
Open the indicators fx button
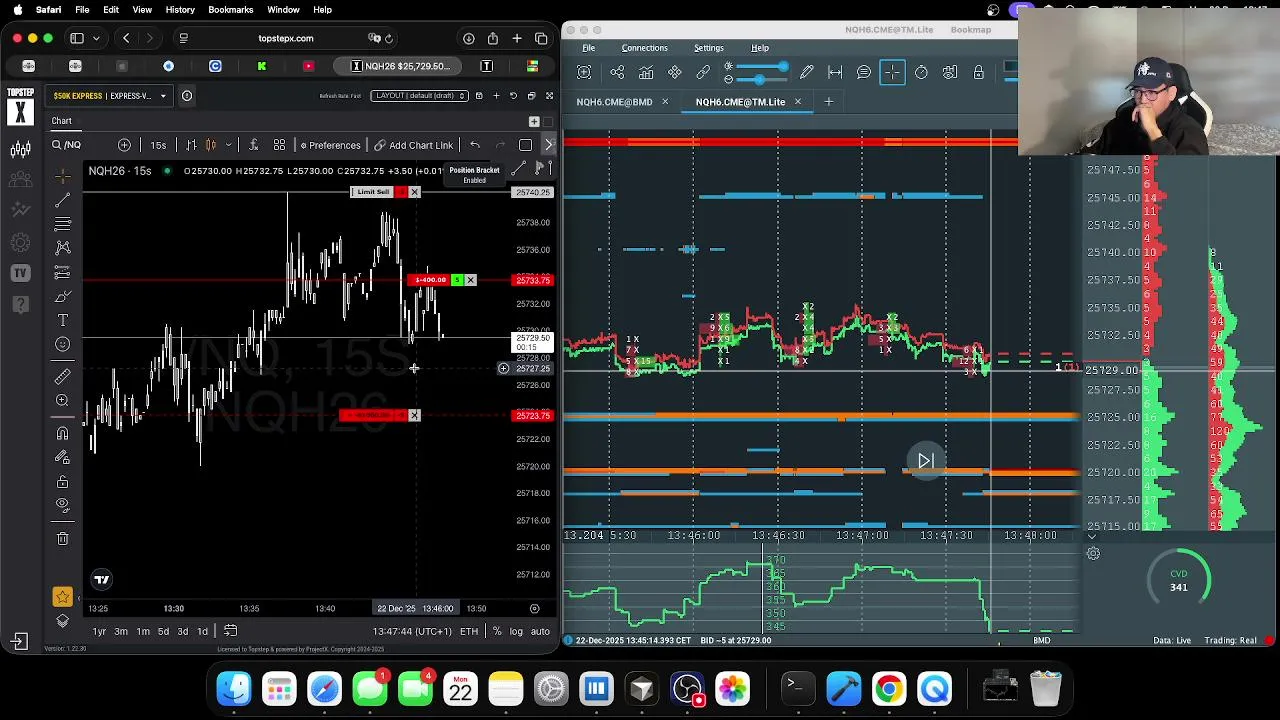[253, 145]
